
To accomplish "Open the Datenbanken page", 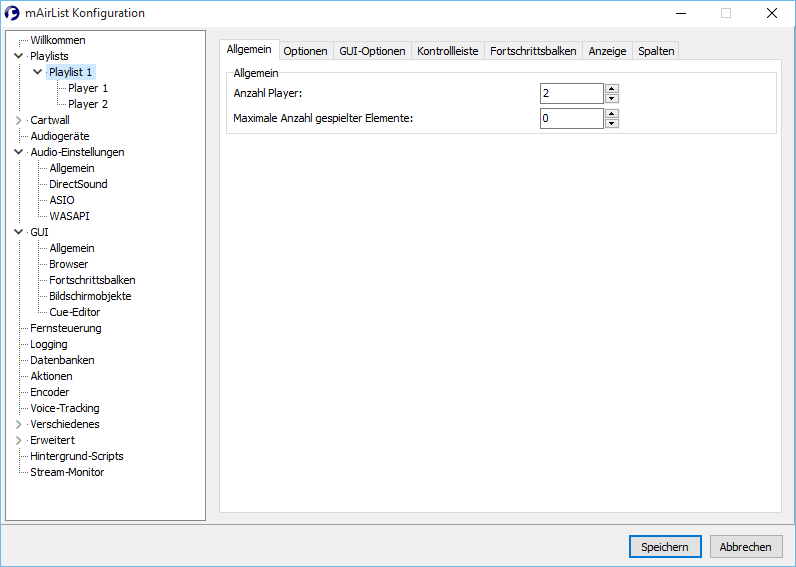I will pos(62,360).
